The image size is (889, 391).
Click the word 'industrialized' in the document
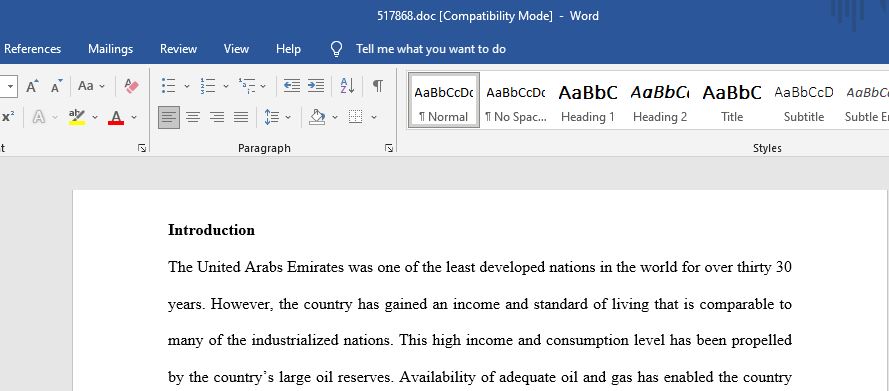tap(296, 341)
